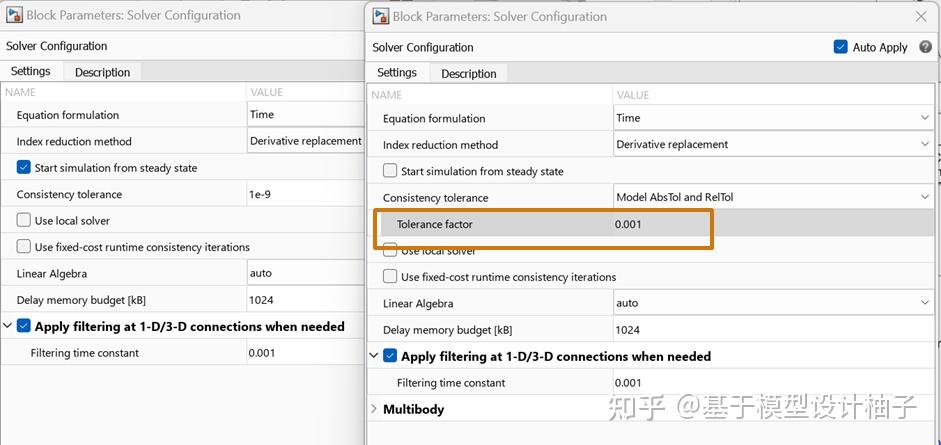The height and width of the screenshot is (445, 941).
Task: Uncheck Start simulation from steady state in left window
Action: point(23,168)
